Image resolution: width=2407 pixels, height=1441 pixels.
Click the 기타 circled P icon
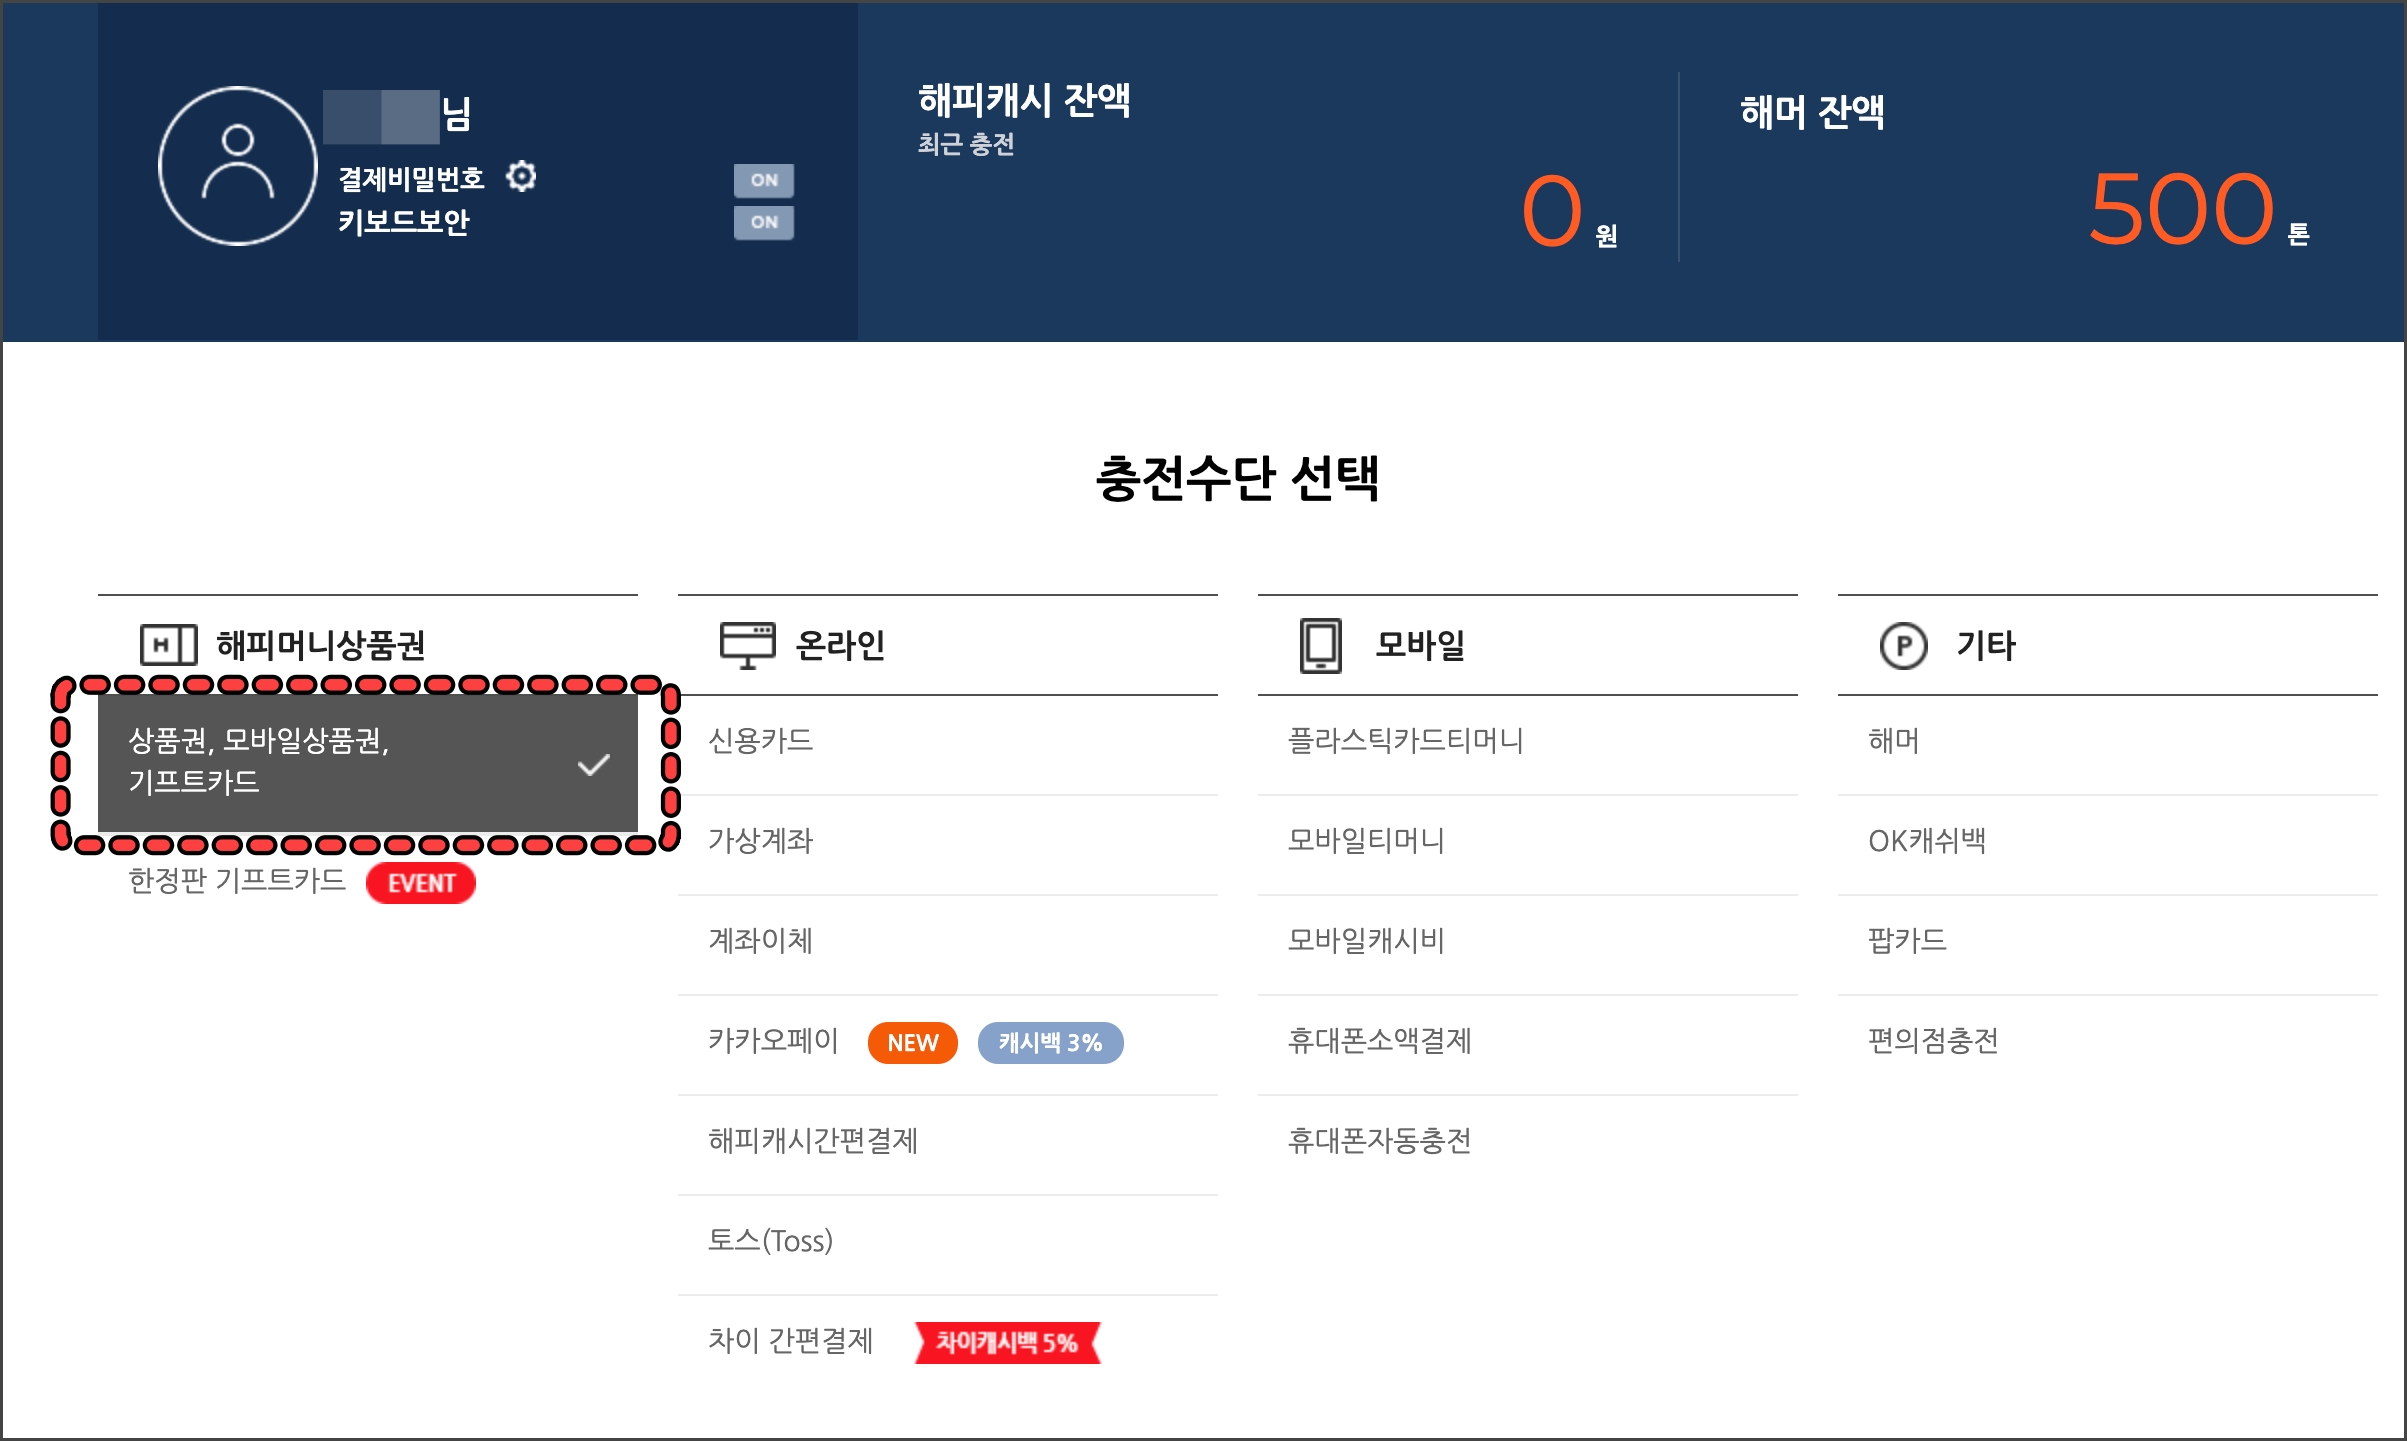1902,645
